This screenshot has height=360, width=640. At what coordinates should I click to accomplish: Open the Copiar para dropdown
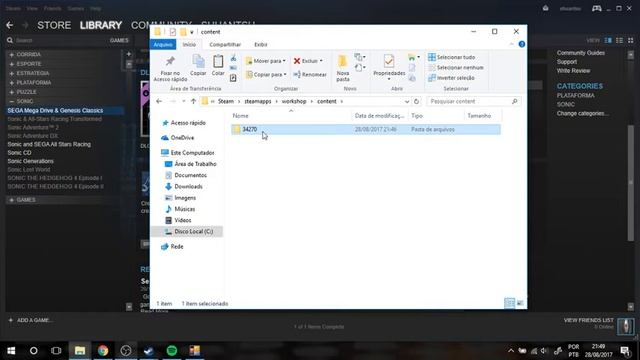(x=266, y=75)
